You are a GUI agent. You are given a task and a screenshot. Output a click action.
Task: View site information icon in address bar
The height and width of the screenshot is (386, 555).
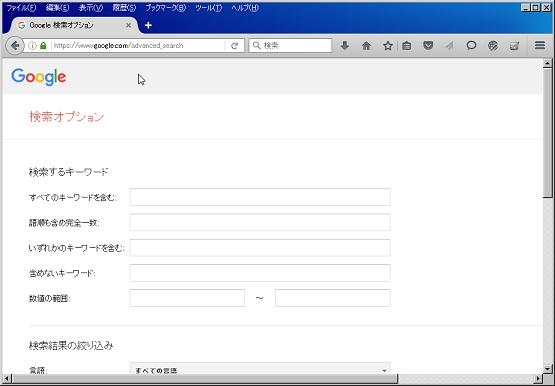coord(32,46)
